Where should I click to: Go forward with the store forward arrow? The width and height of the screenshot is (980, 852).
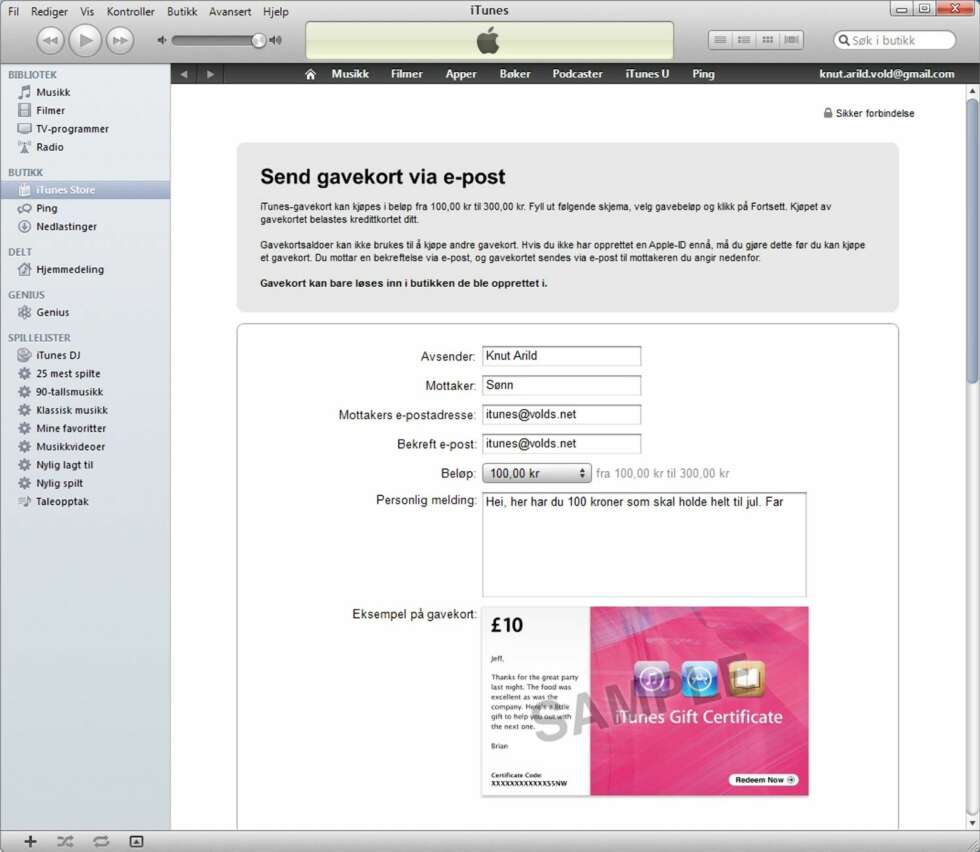(211, 74)
